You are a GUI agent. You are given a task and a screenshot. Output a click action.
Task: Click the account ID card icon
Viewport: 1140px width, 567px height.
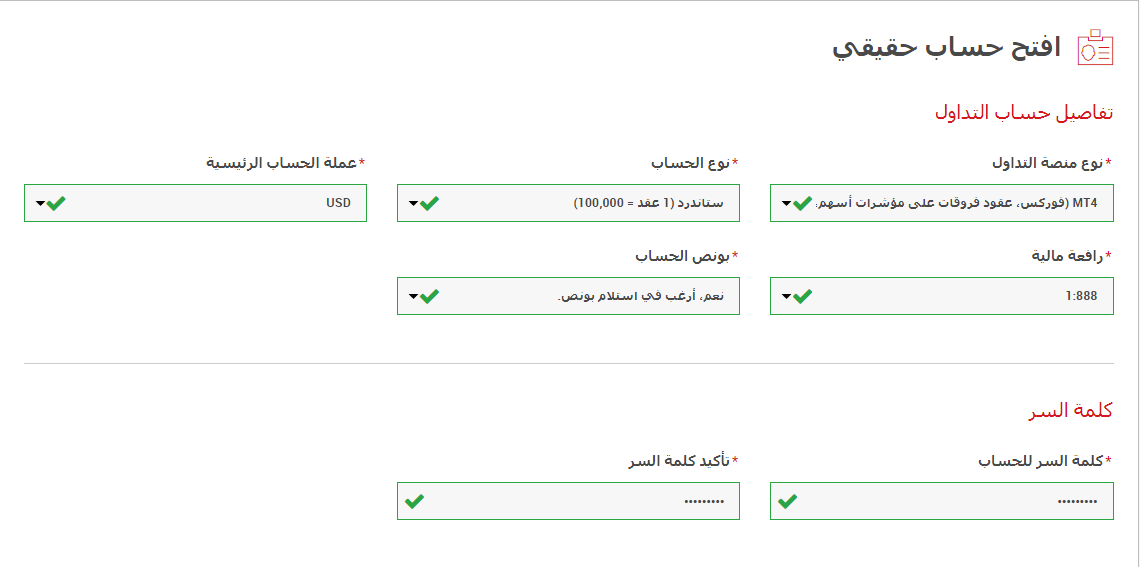click(1095, 48)
